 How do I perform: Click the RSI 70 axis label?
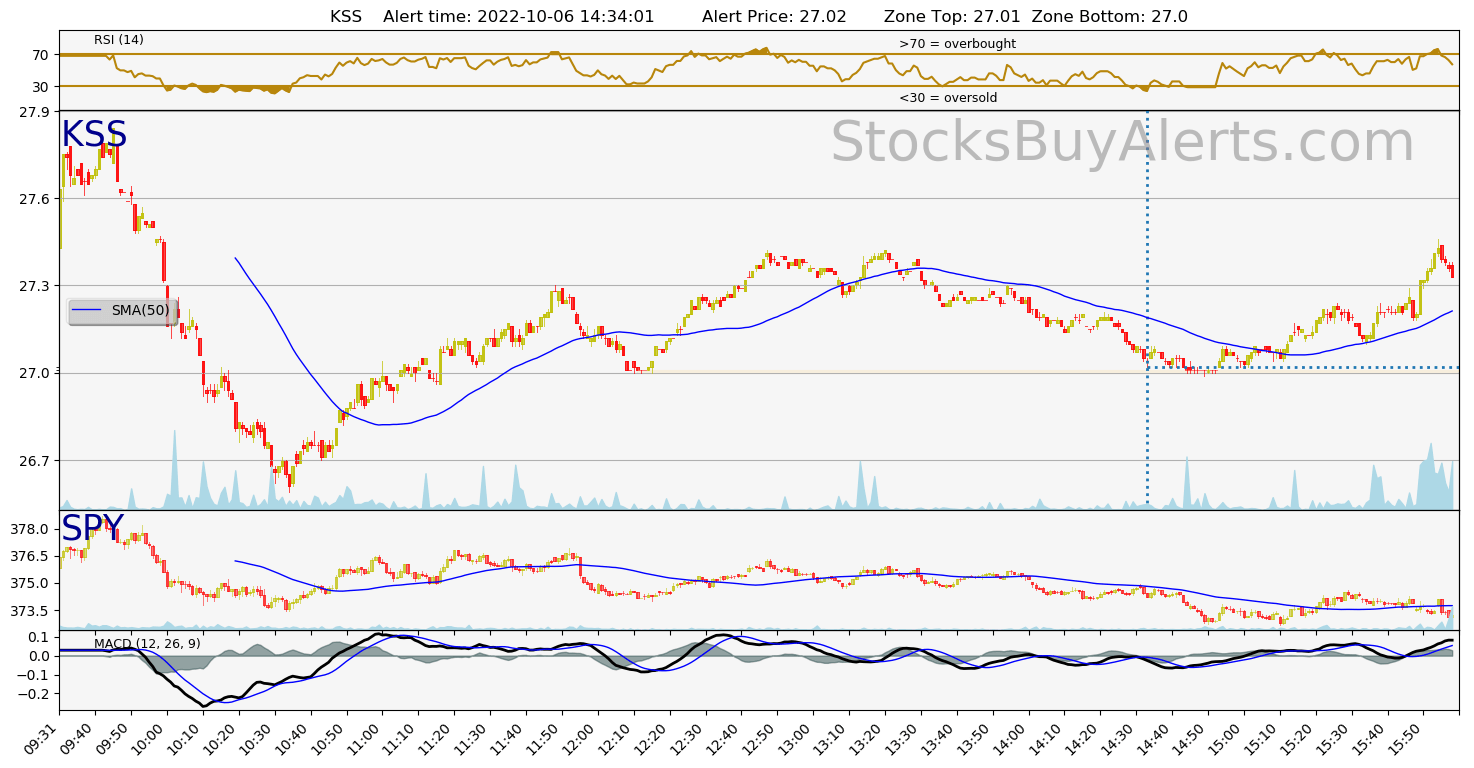click(x=41, y=55)
